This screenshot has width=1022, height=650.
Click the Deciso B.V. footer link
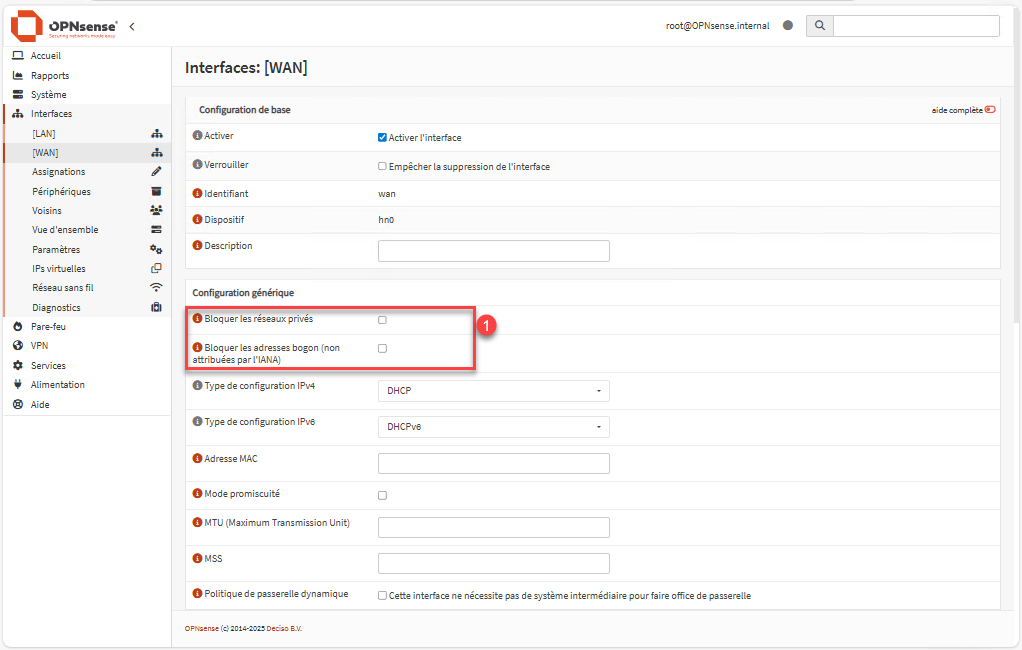click(x=283, y=628)
